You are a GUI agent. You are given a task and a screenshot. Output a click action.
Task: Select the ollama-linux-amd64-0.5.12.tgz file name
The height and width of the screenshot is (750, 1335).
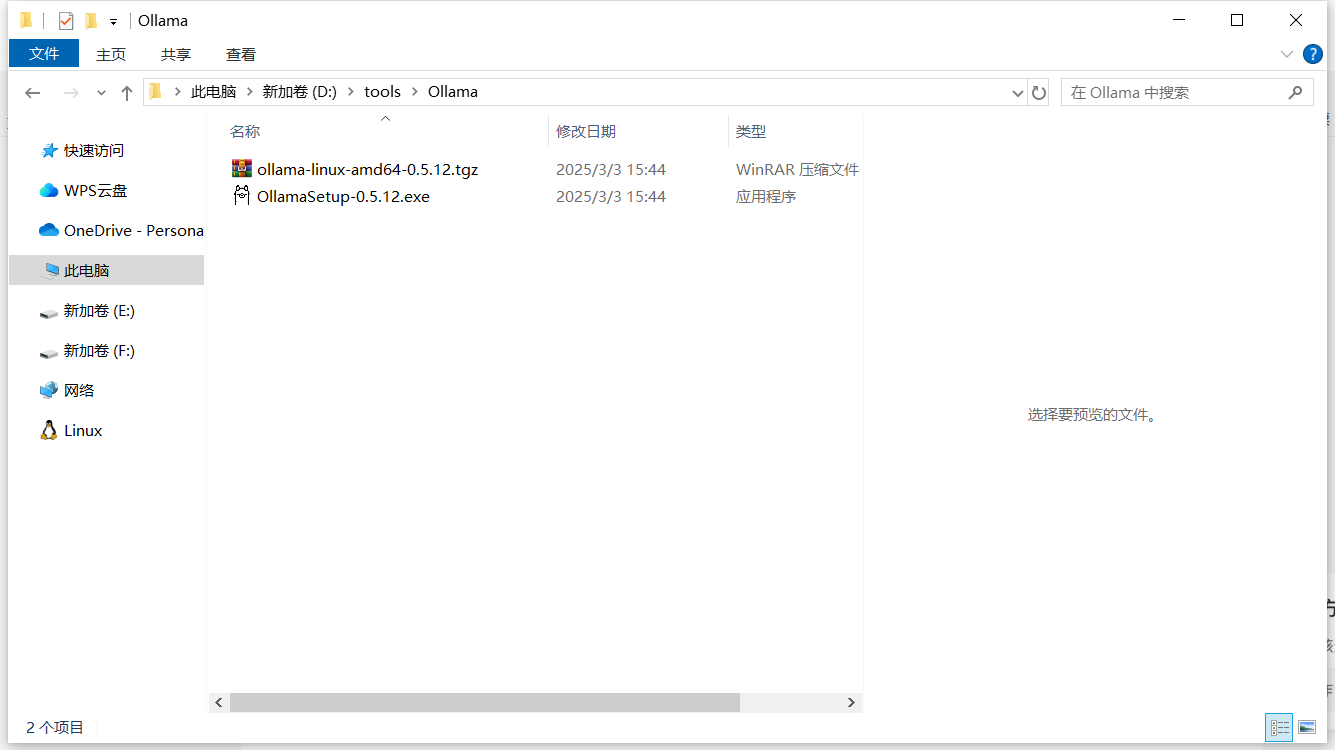(367, 169)
